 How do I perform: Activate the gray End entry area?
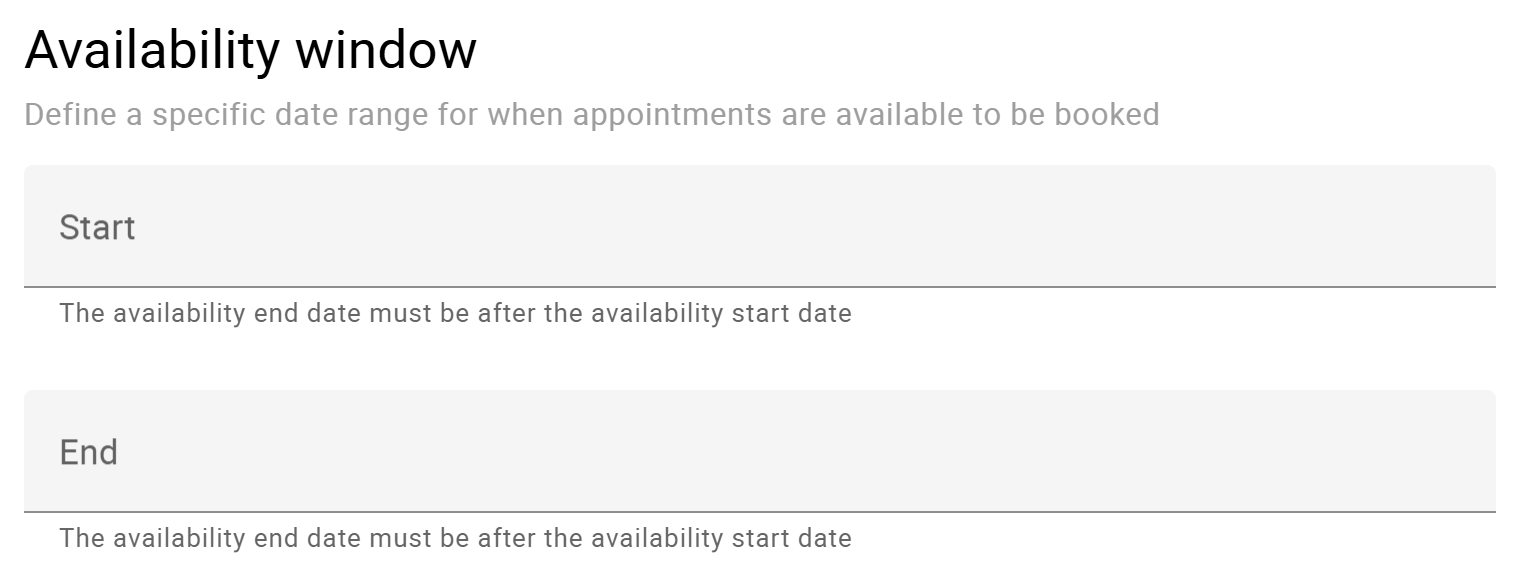(760, 451)
